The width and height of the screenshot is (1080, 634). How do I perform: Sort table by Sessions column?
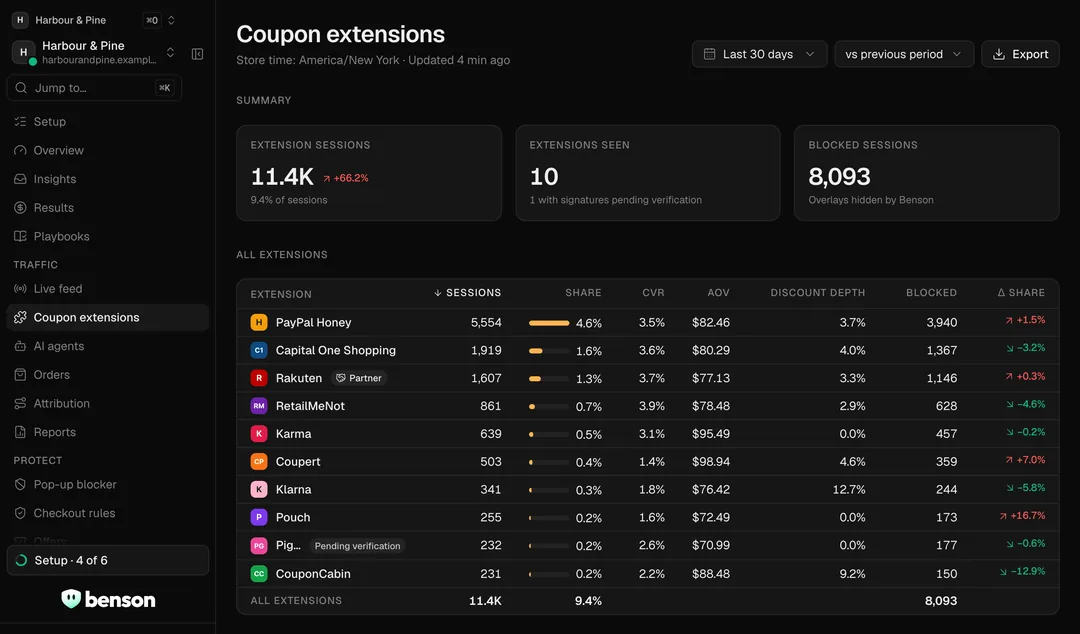coord(468,293)
